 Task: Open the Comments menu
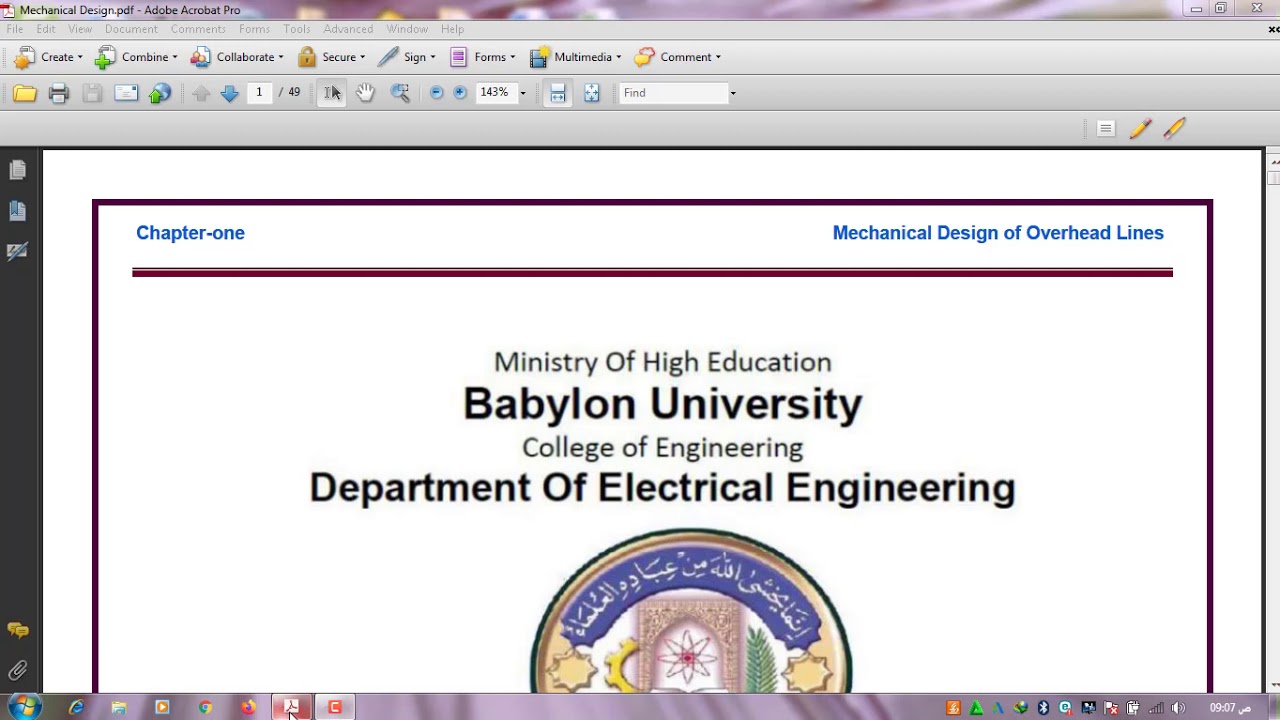click(x=198, y=29)
